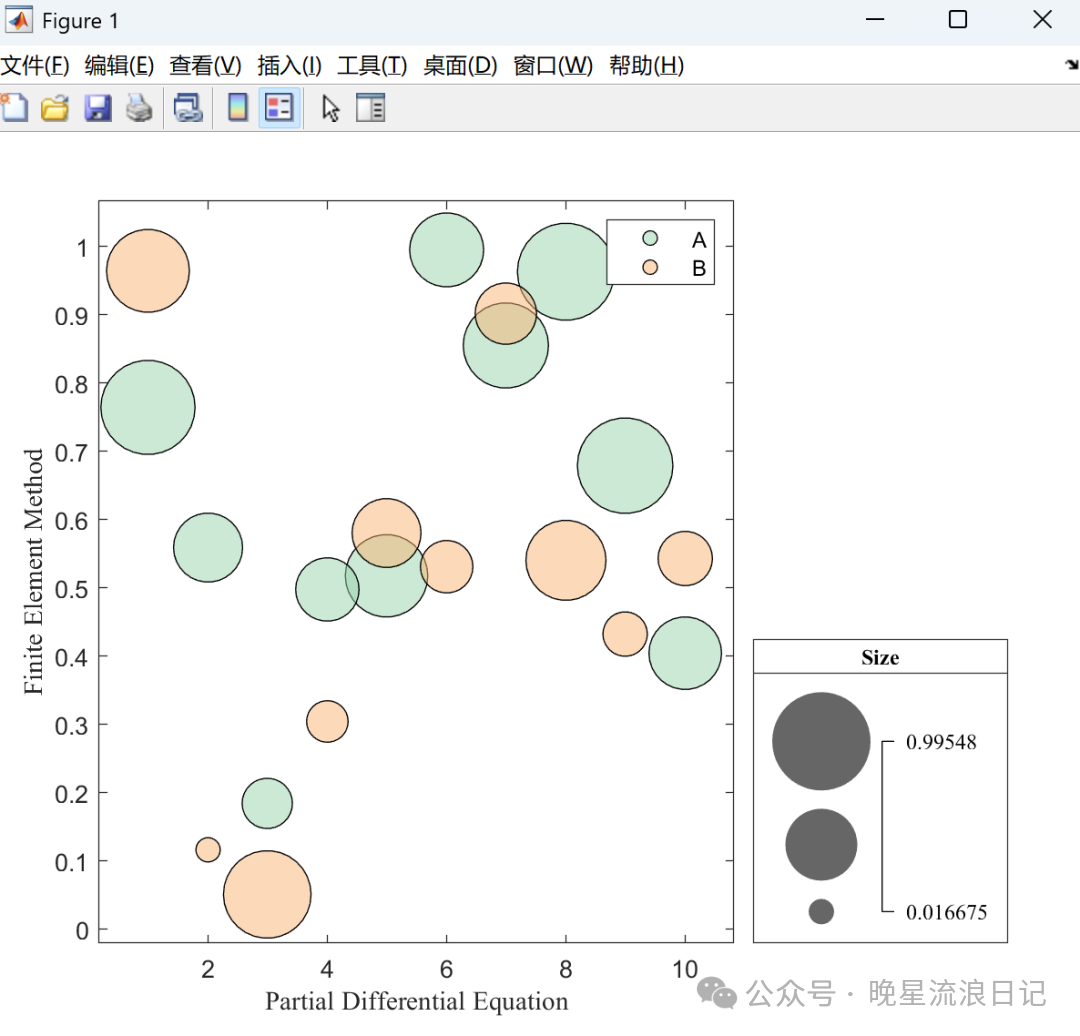Viewport: 1080px width, 1036px height.
Task: Insert a colorbar using toolbar icon
Action: (238, 107)
